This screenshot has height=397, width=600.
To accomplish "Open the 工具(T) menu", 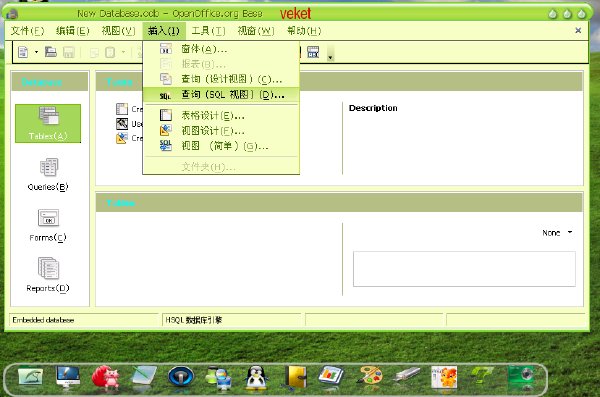I will coord(209,31).
